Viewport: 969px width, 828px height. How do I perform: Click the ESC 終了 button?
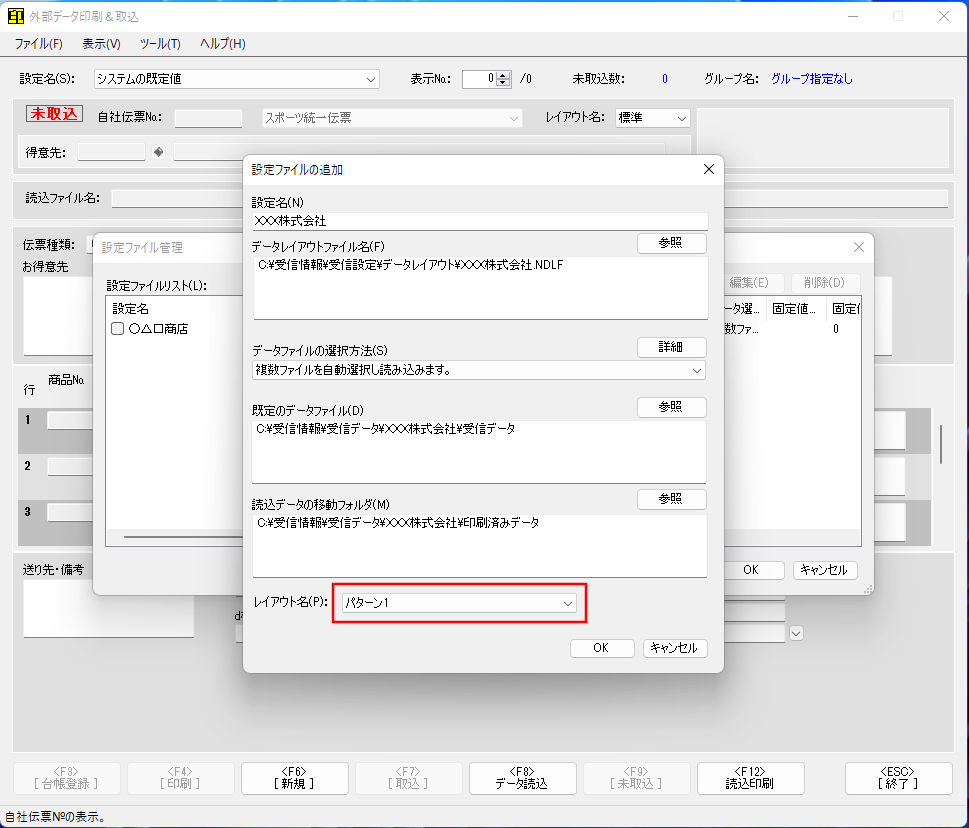click(899, 778)
